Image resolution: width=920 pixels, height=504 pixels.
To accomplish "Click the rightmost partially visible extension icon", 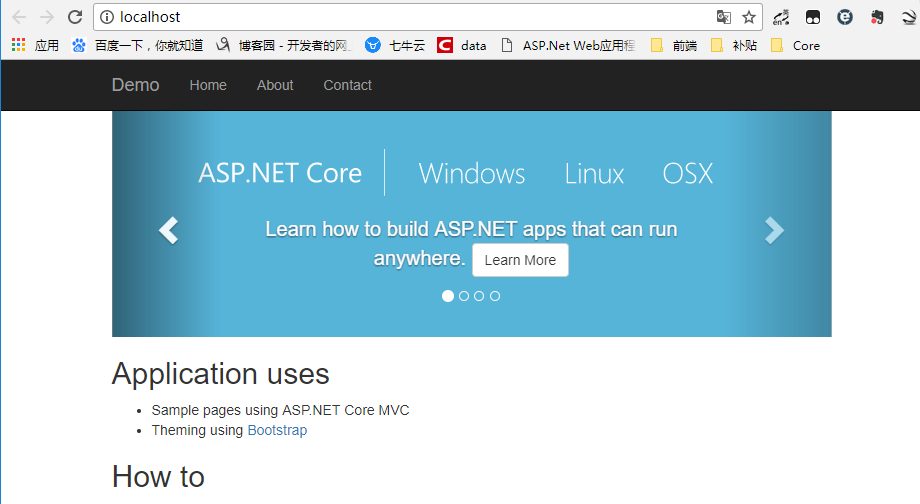I will 910,18.
